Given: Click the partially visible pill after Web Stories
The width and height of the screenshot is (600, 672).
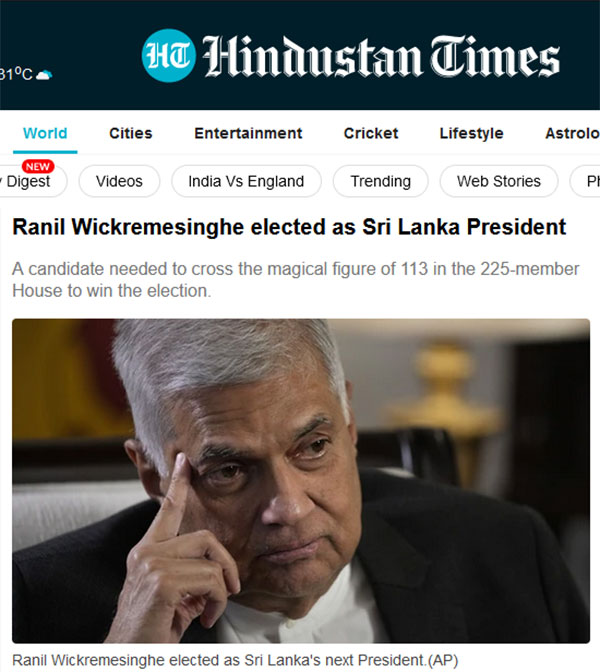Looking at the screenshot, I should 585,181.
